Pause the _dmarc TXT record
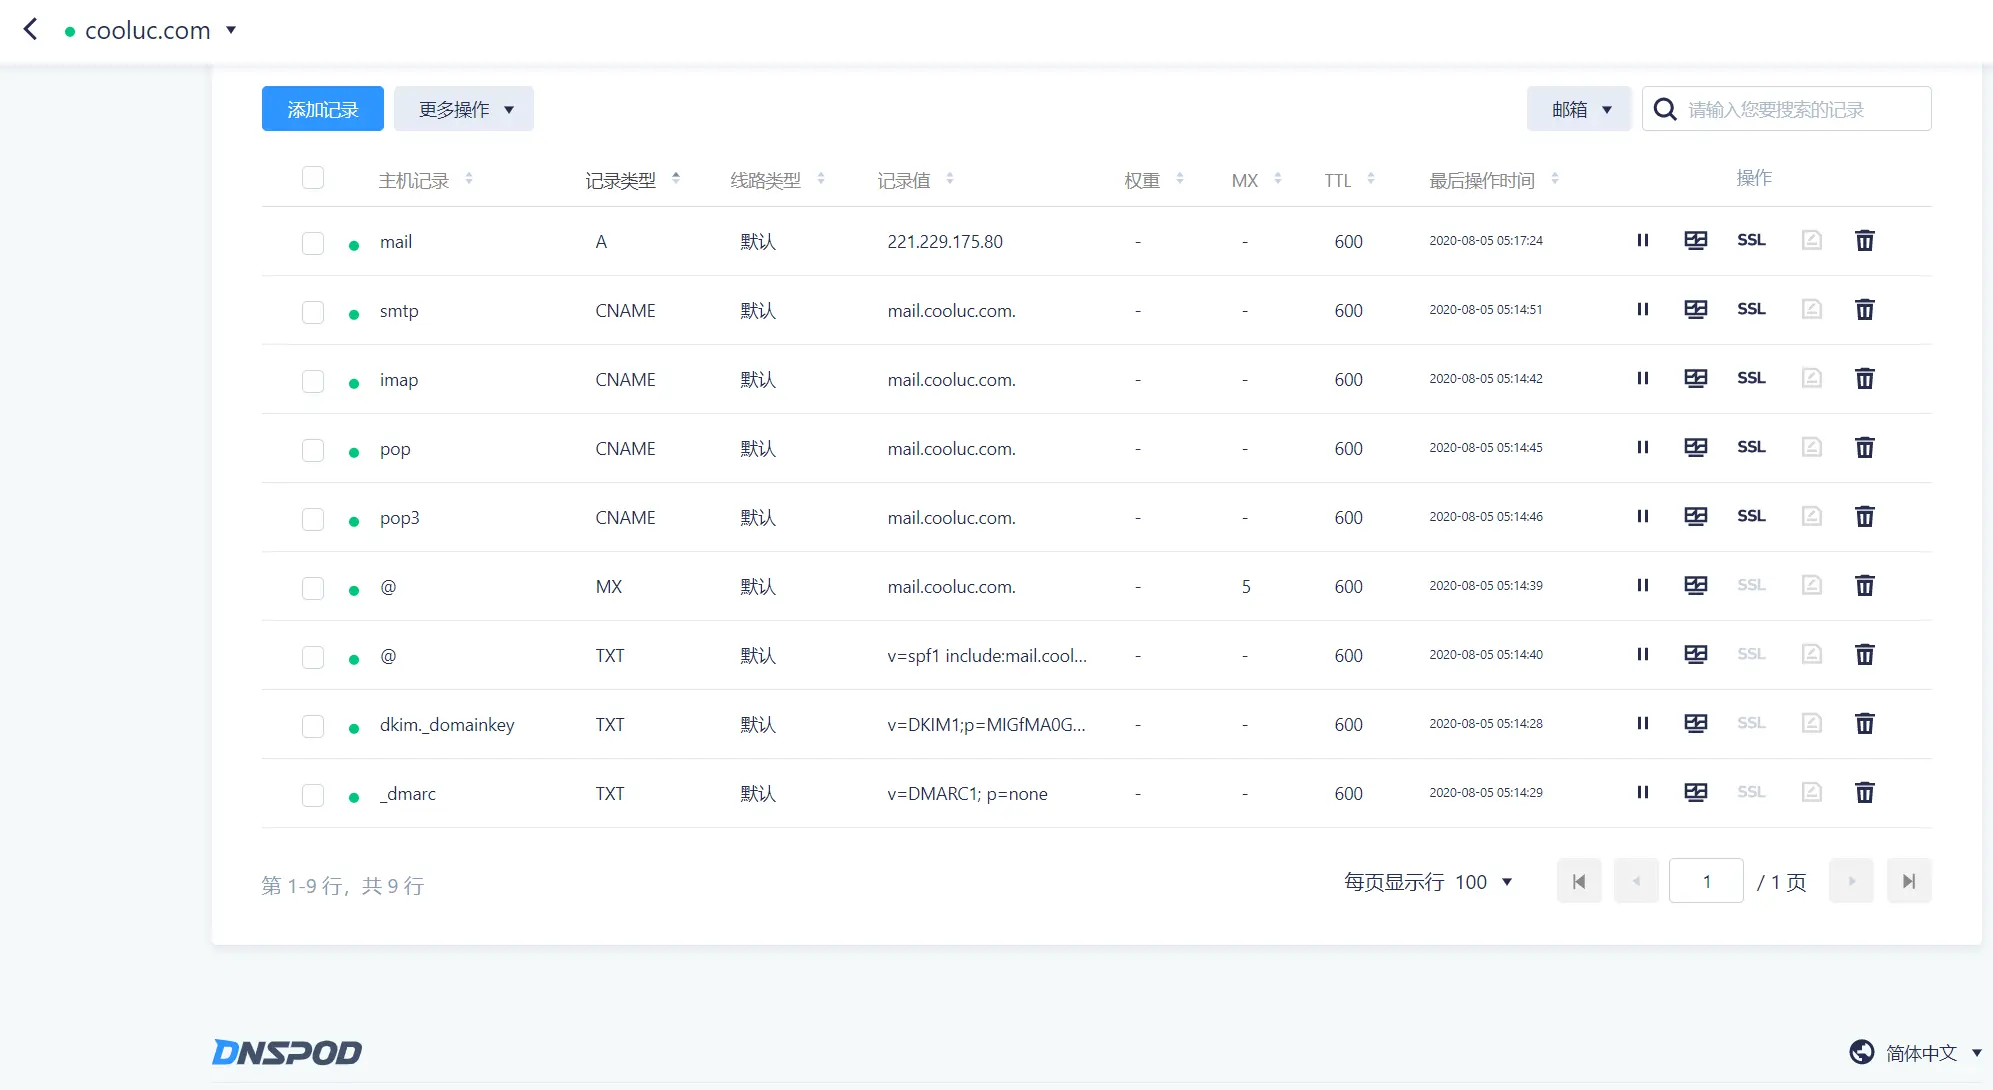Screen dimensions: 1993x1090 (1642, 792)
